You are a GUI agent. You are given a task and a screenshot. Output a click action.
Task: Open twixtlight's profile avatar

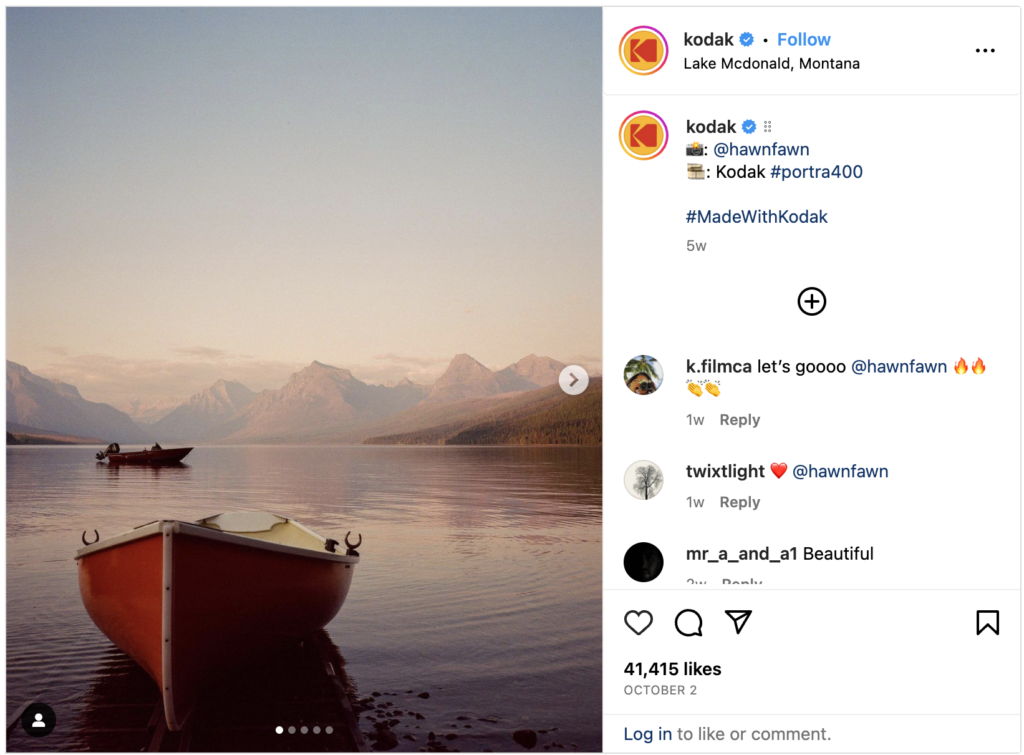click(643, 480)
